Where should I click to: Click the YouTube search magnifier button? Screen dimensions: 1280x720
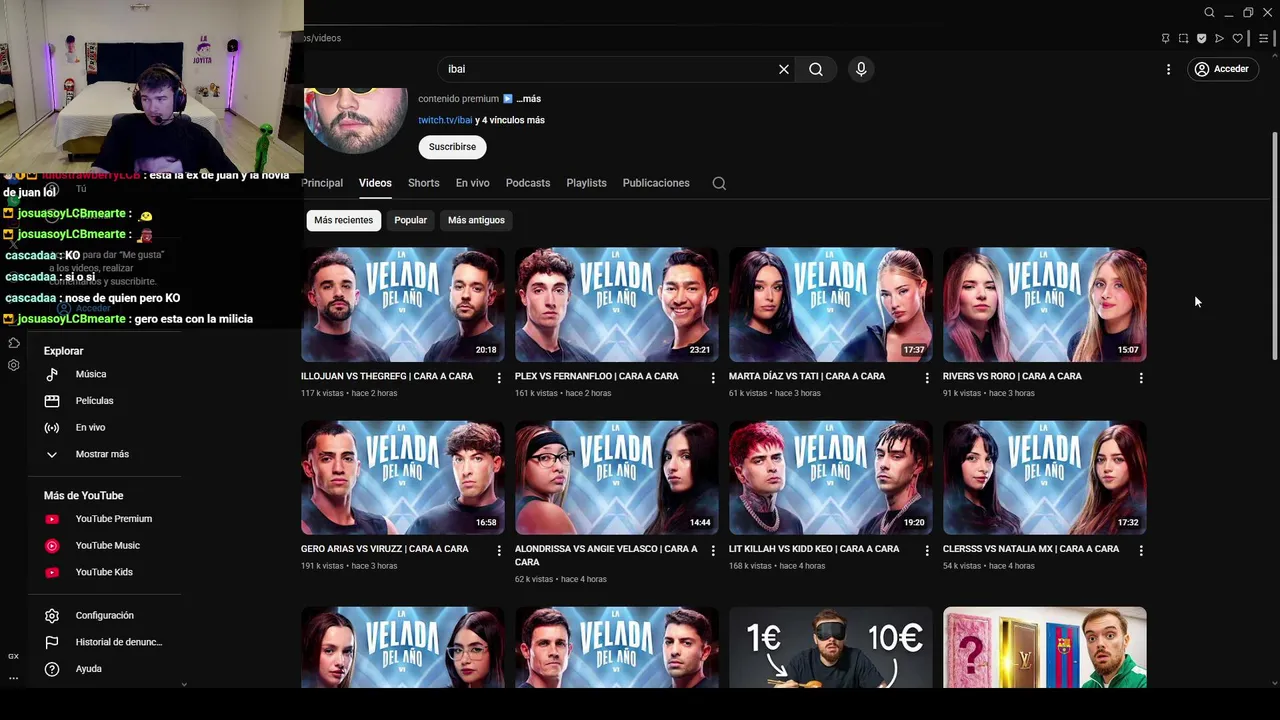[816, 69]
